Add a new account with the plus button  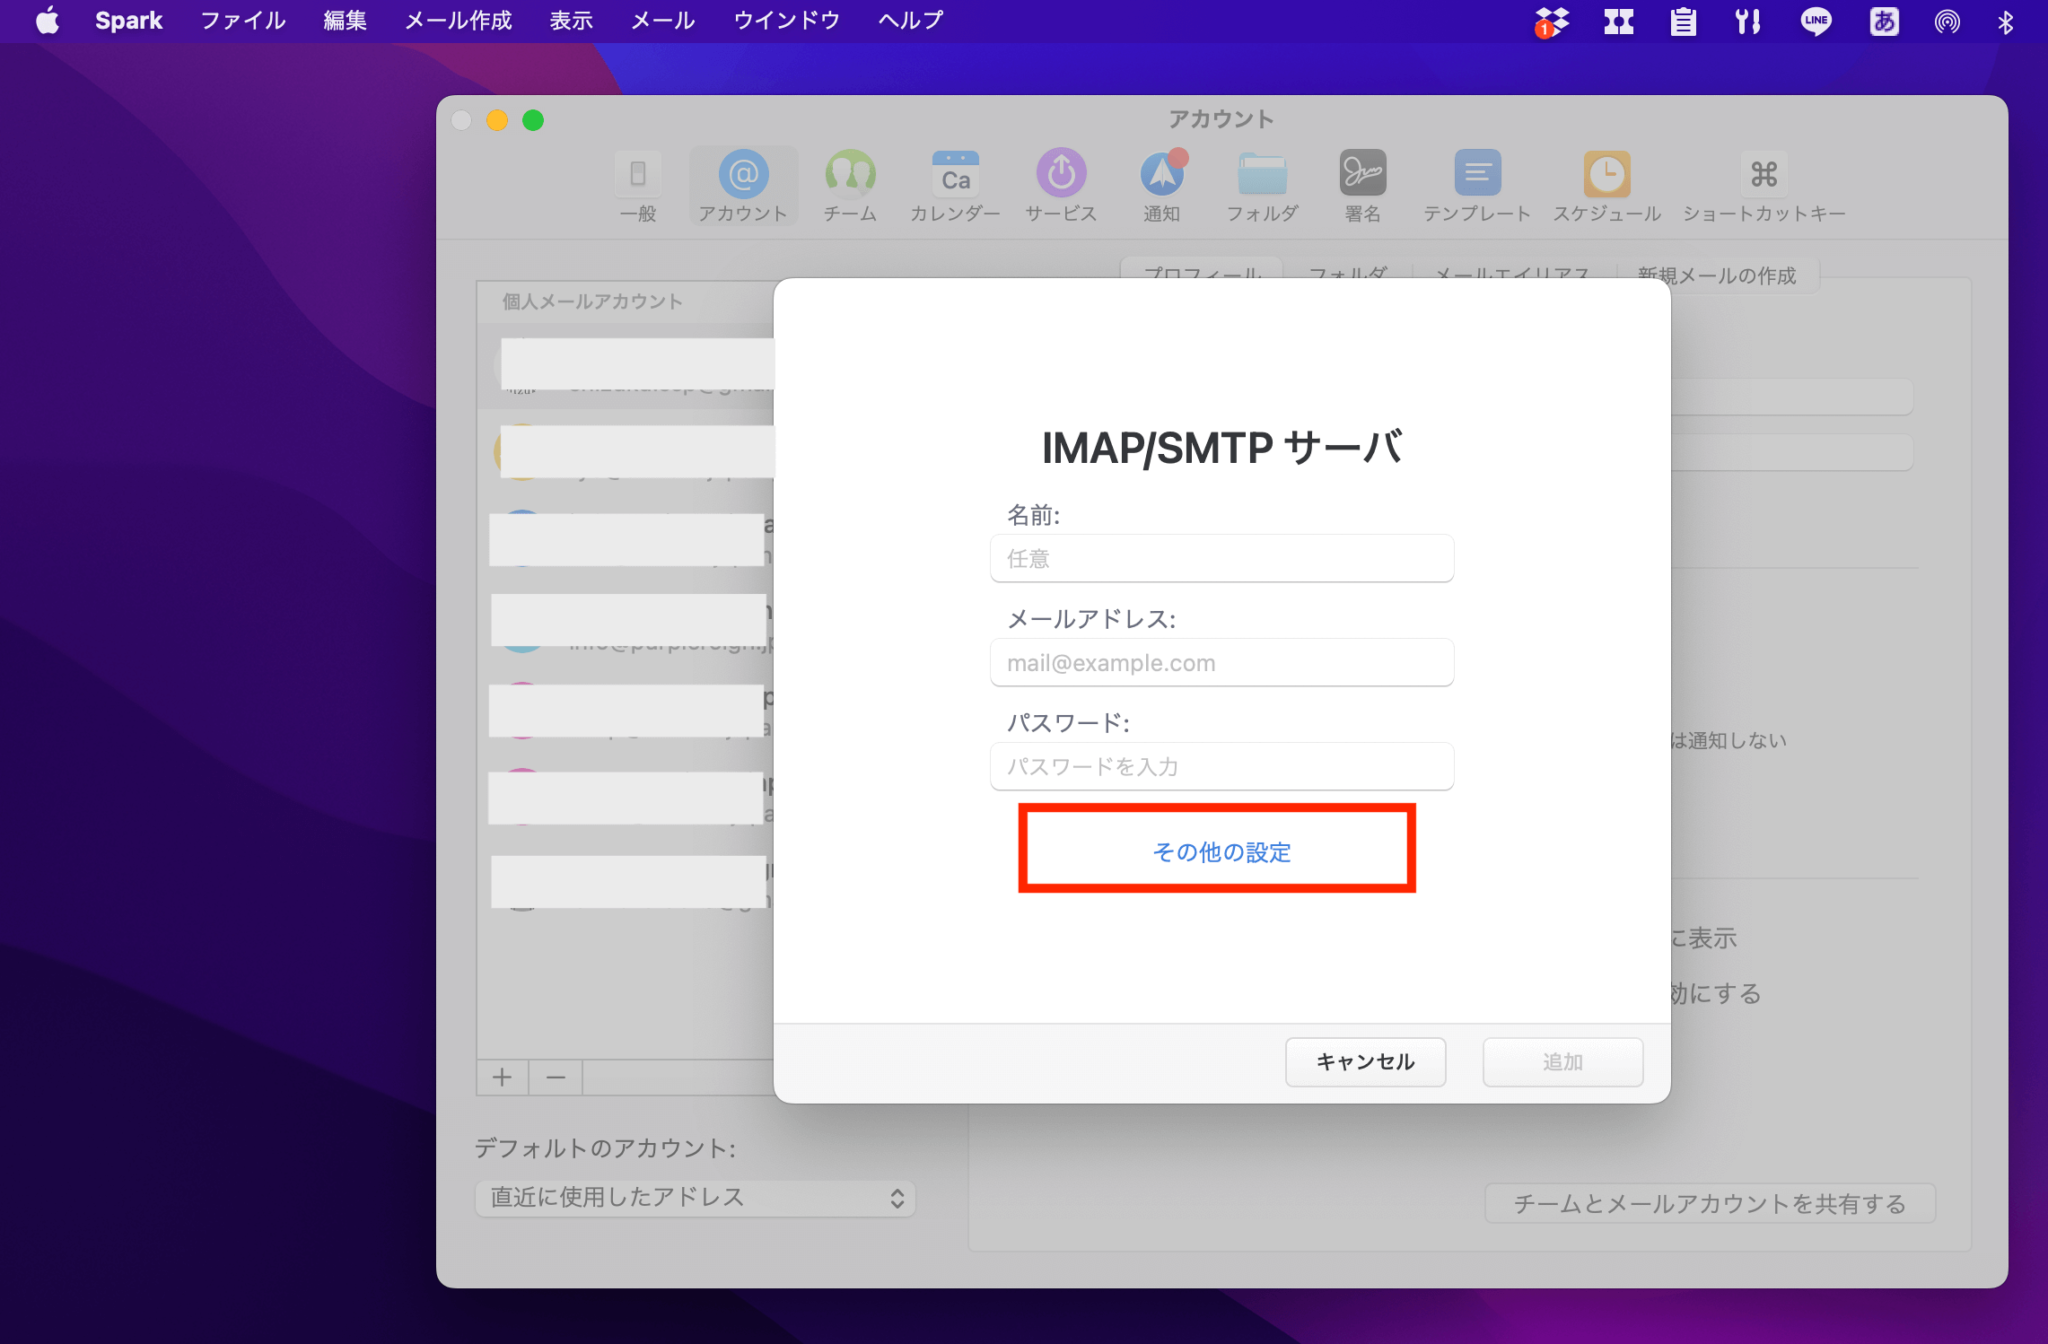pyautogui.click(x=503, y=1077)
